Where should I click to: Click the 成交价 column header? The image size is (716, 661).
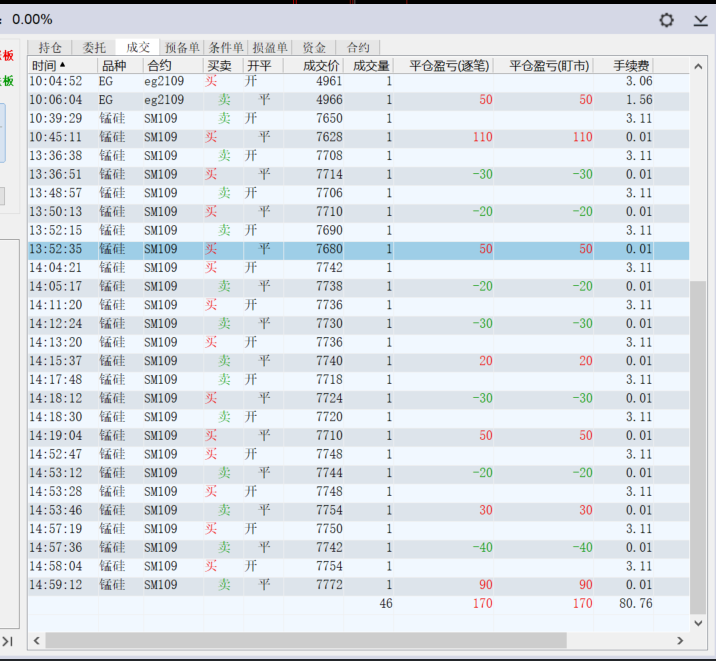[x=314, y=66]
